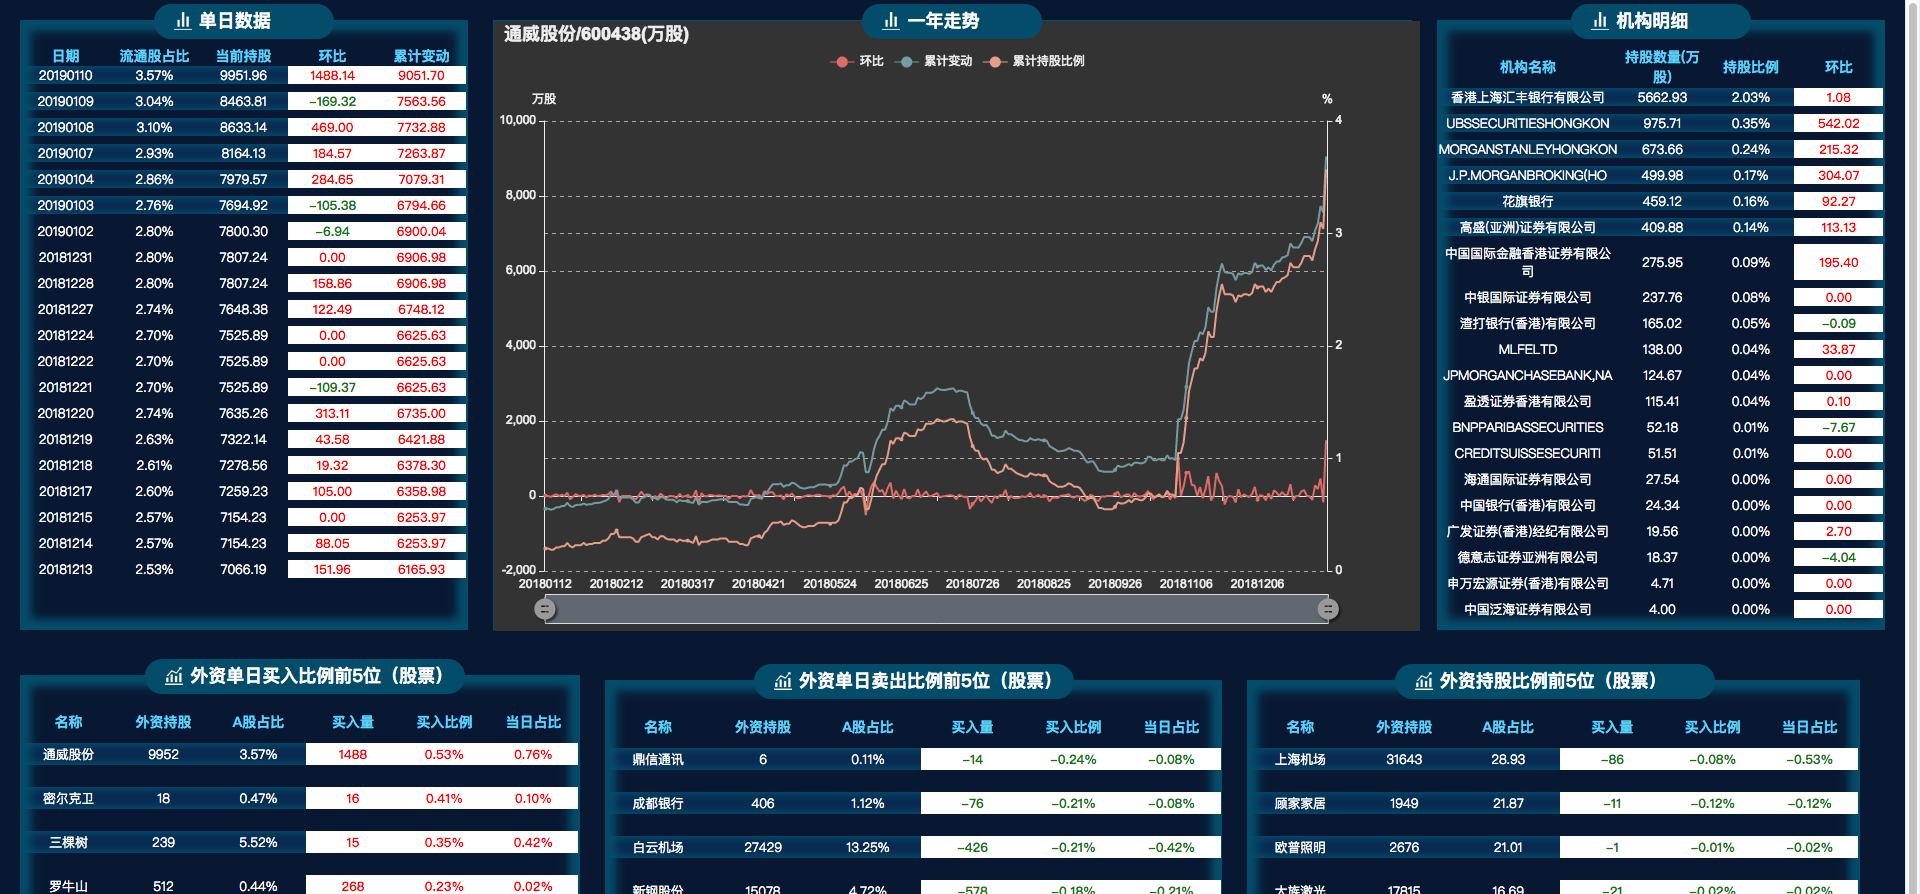Click 白云机场 in the sell-ratio table

pos(658,847)
